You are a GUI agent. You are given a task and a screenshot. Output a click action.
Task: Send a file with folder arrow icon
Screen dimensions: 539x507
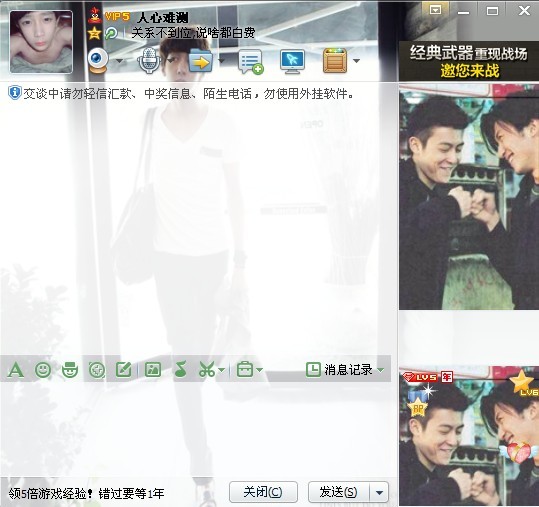coord(200,60)
